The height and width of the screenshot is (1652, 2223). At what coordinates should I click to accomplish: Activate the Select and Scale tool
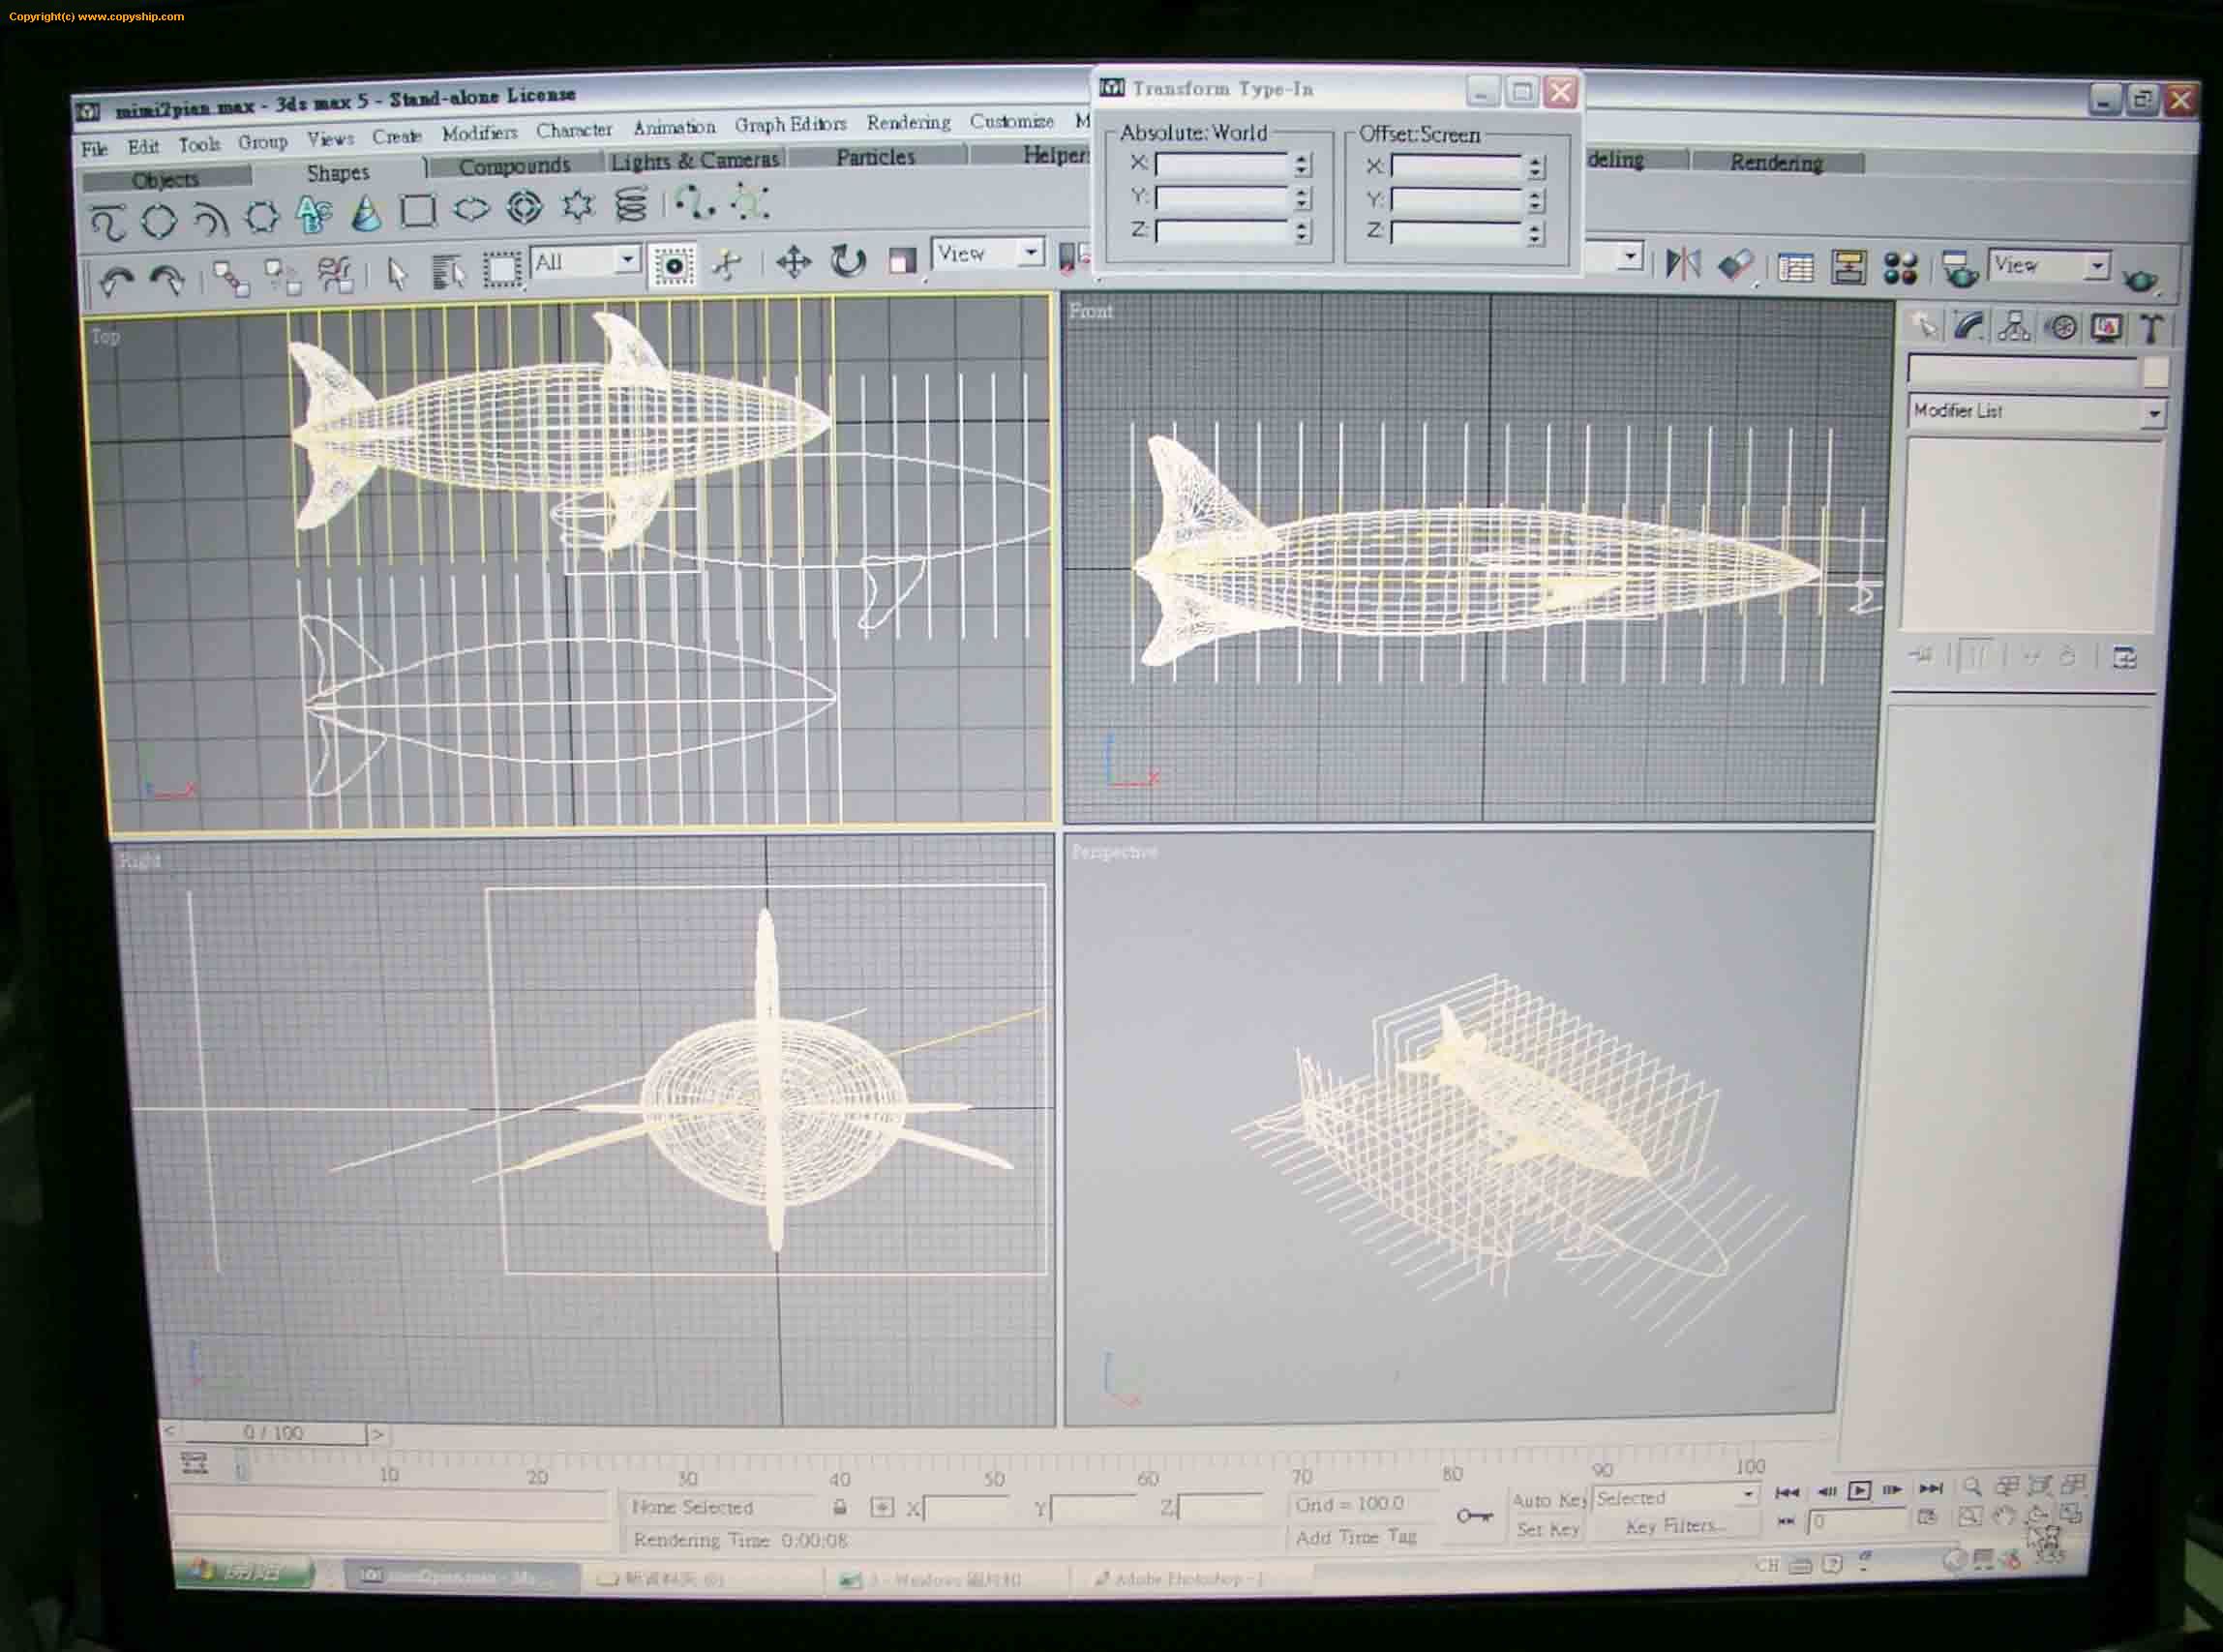click(902, 261)
